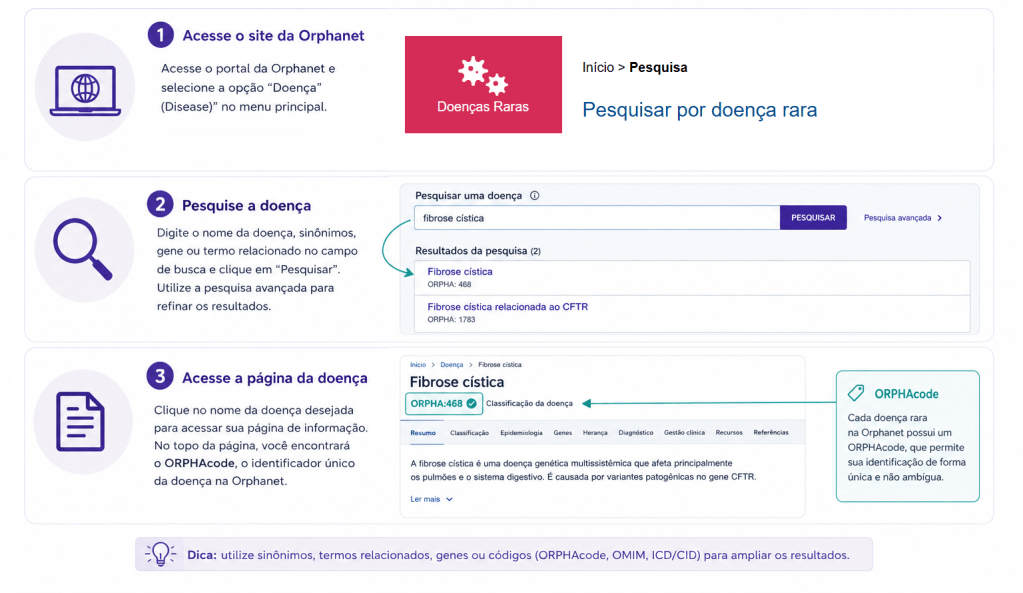Image resolution: width=1023 pixels, height=593 pixels.
Task: Click the tag icon beside ORPHAcode heading
Action: click(856, 393)
